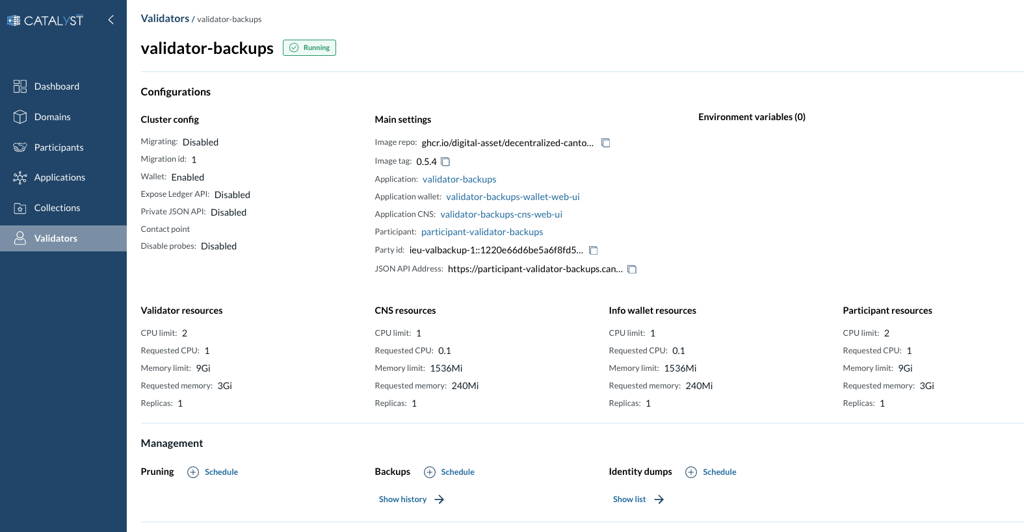The width and height of the screenshot is (1024, 532).
Task: Go to the Domains section
Action: coord(52,117)
